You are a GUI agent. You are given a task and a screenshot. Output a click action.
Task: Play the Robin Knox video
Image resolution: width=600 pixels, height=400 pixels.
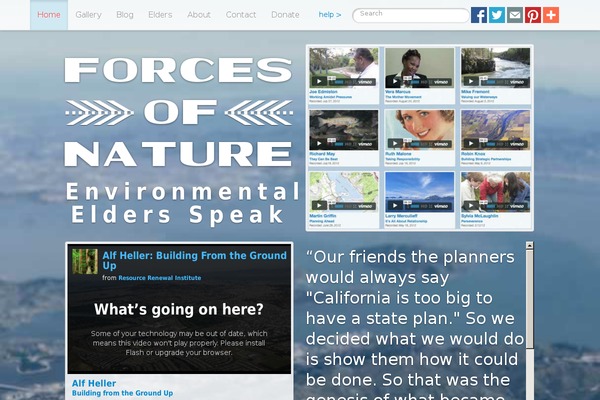pyautogui.click(x=471, y=144)
